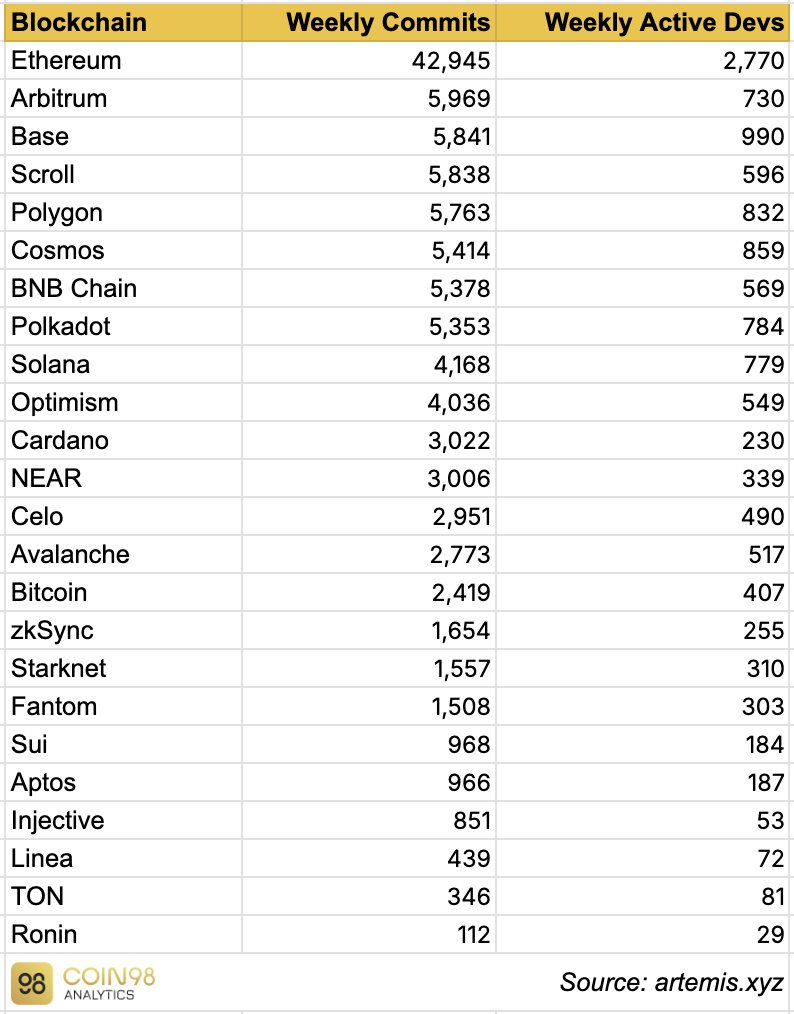Image resolution: width=794 pixels, height=1014 pixels.
Task: Click Solana's 779 active devs cell
Action: (763, 364)
